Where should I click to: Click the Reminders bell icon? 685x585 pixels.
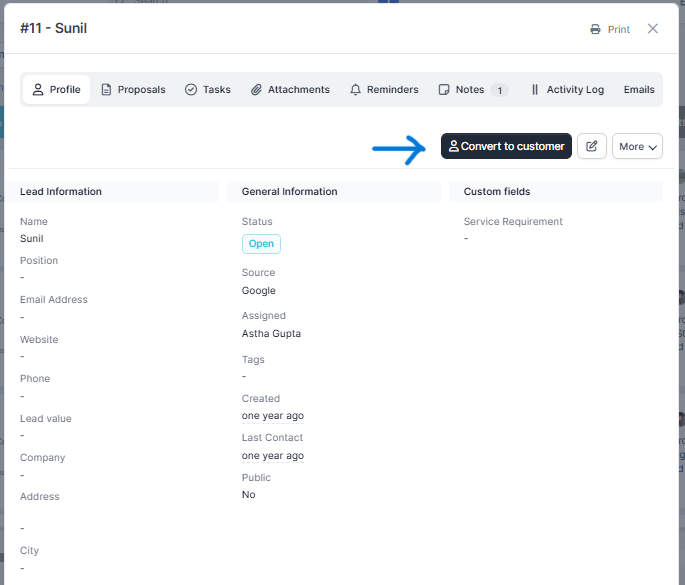[x=355, y=90]
